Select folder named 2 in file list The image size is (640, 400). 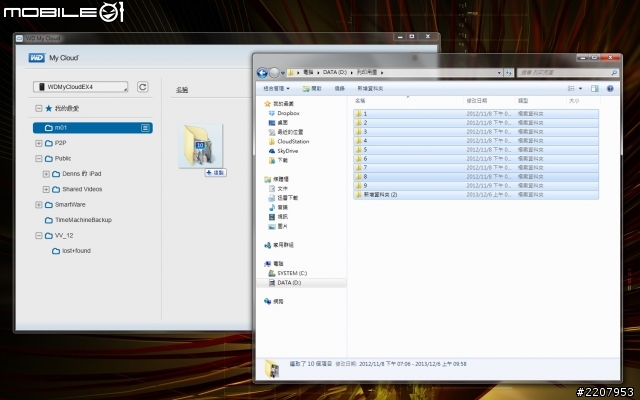[476, 123]
